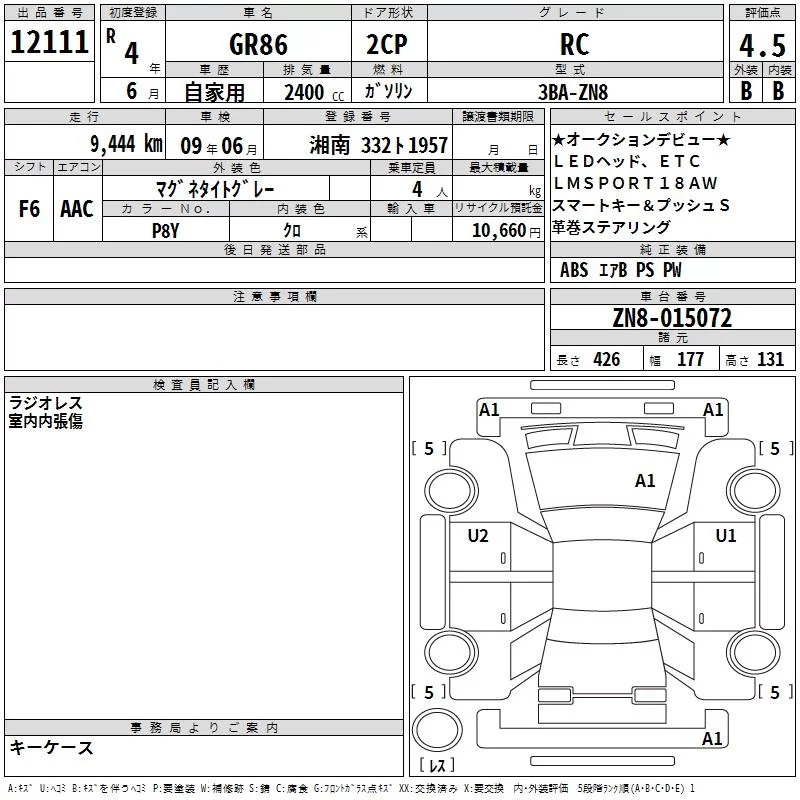Select the exterior grade B under 外装
This screenshot has height=800, width=800.
(x=746, y=90)
